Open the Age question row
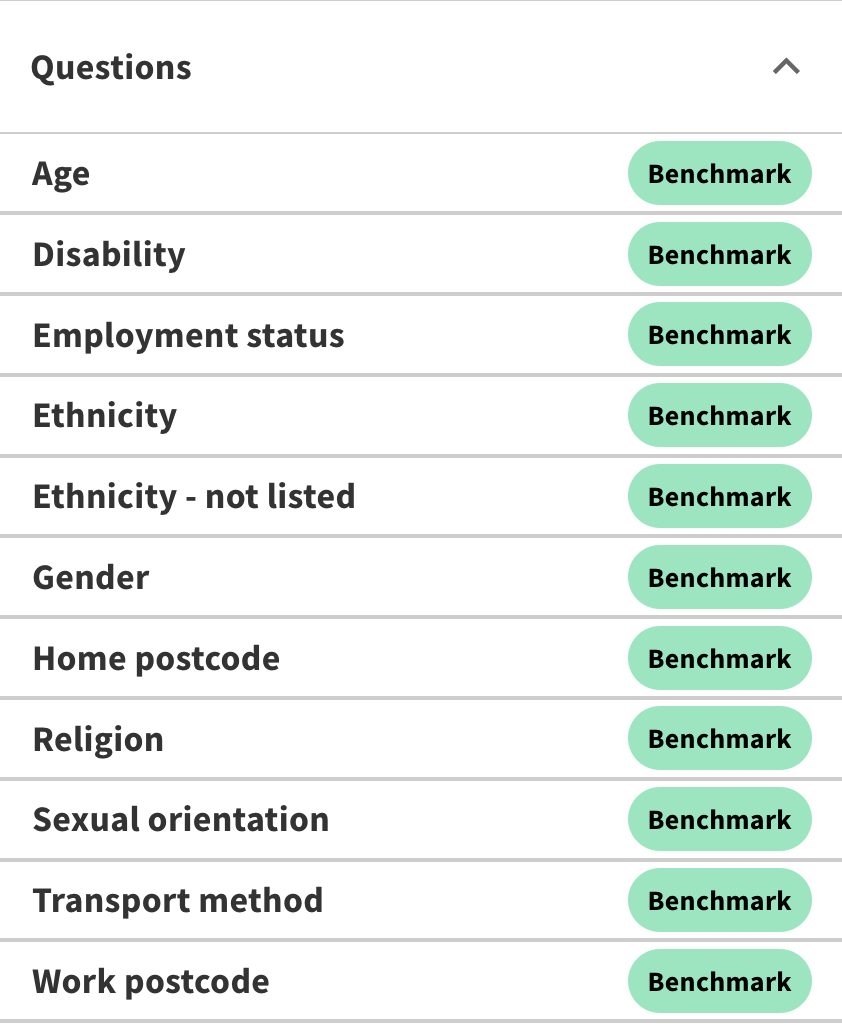The height and width of the screenshot is (1030, 842). [61, 174]
